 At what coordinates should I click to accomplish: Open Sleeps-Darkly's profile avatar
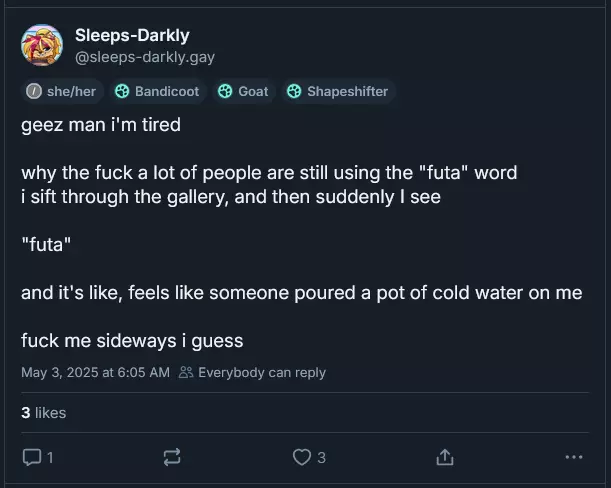(x=42, y=45)
